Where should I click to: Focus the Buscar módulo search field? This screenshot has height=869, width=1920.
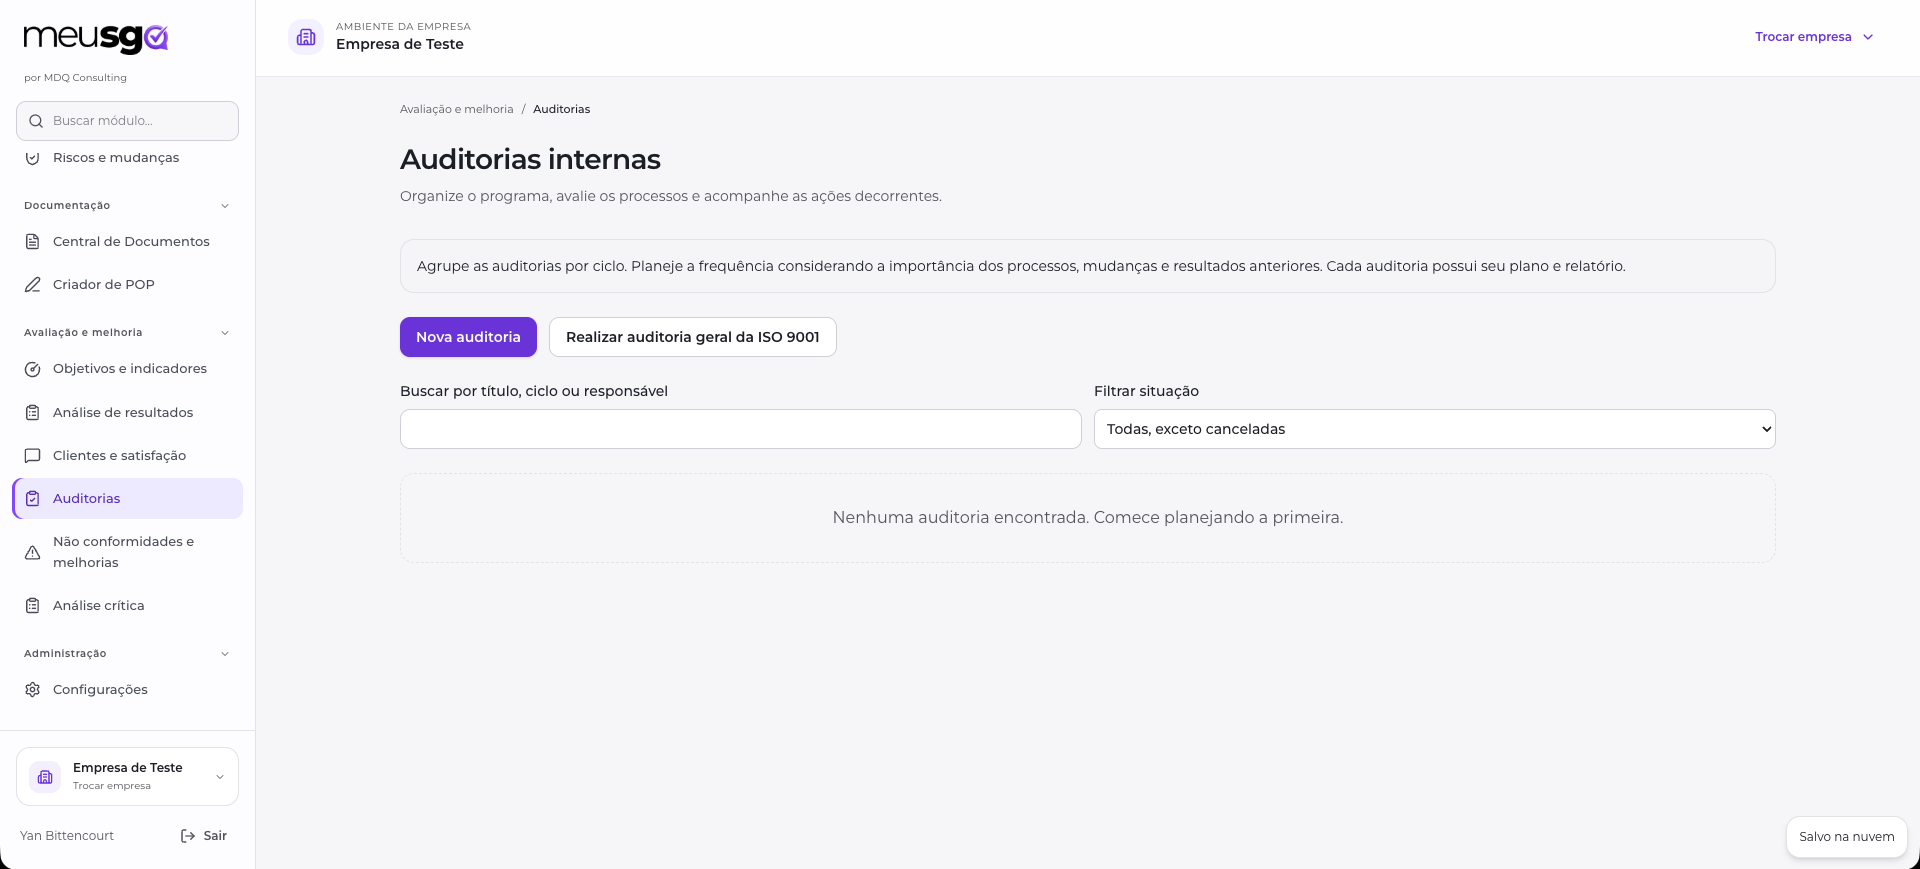[127, 121]
